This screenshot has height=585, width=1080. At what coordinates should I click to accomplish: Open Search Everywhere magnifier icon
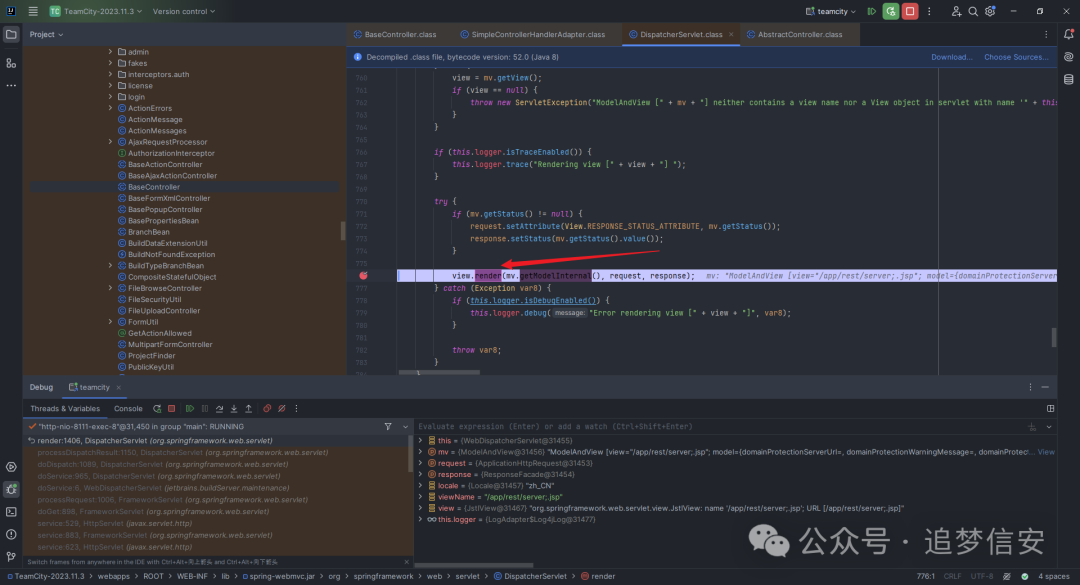point(973,11)
